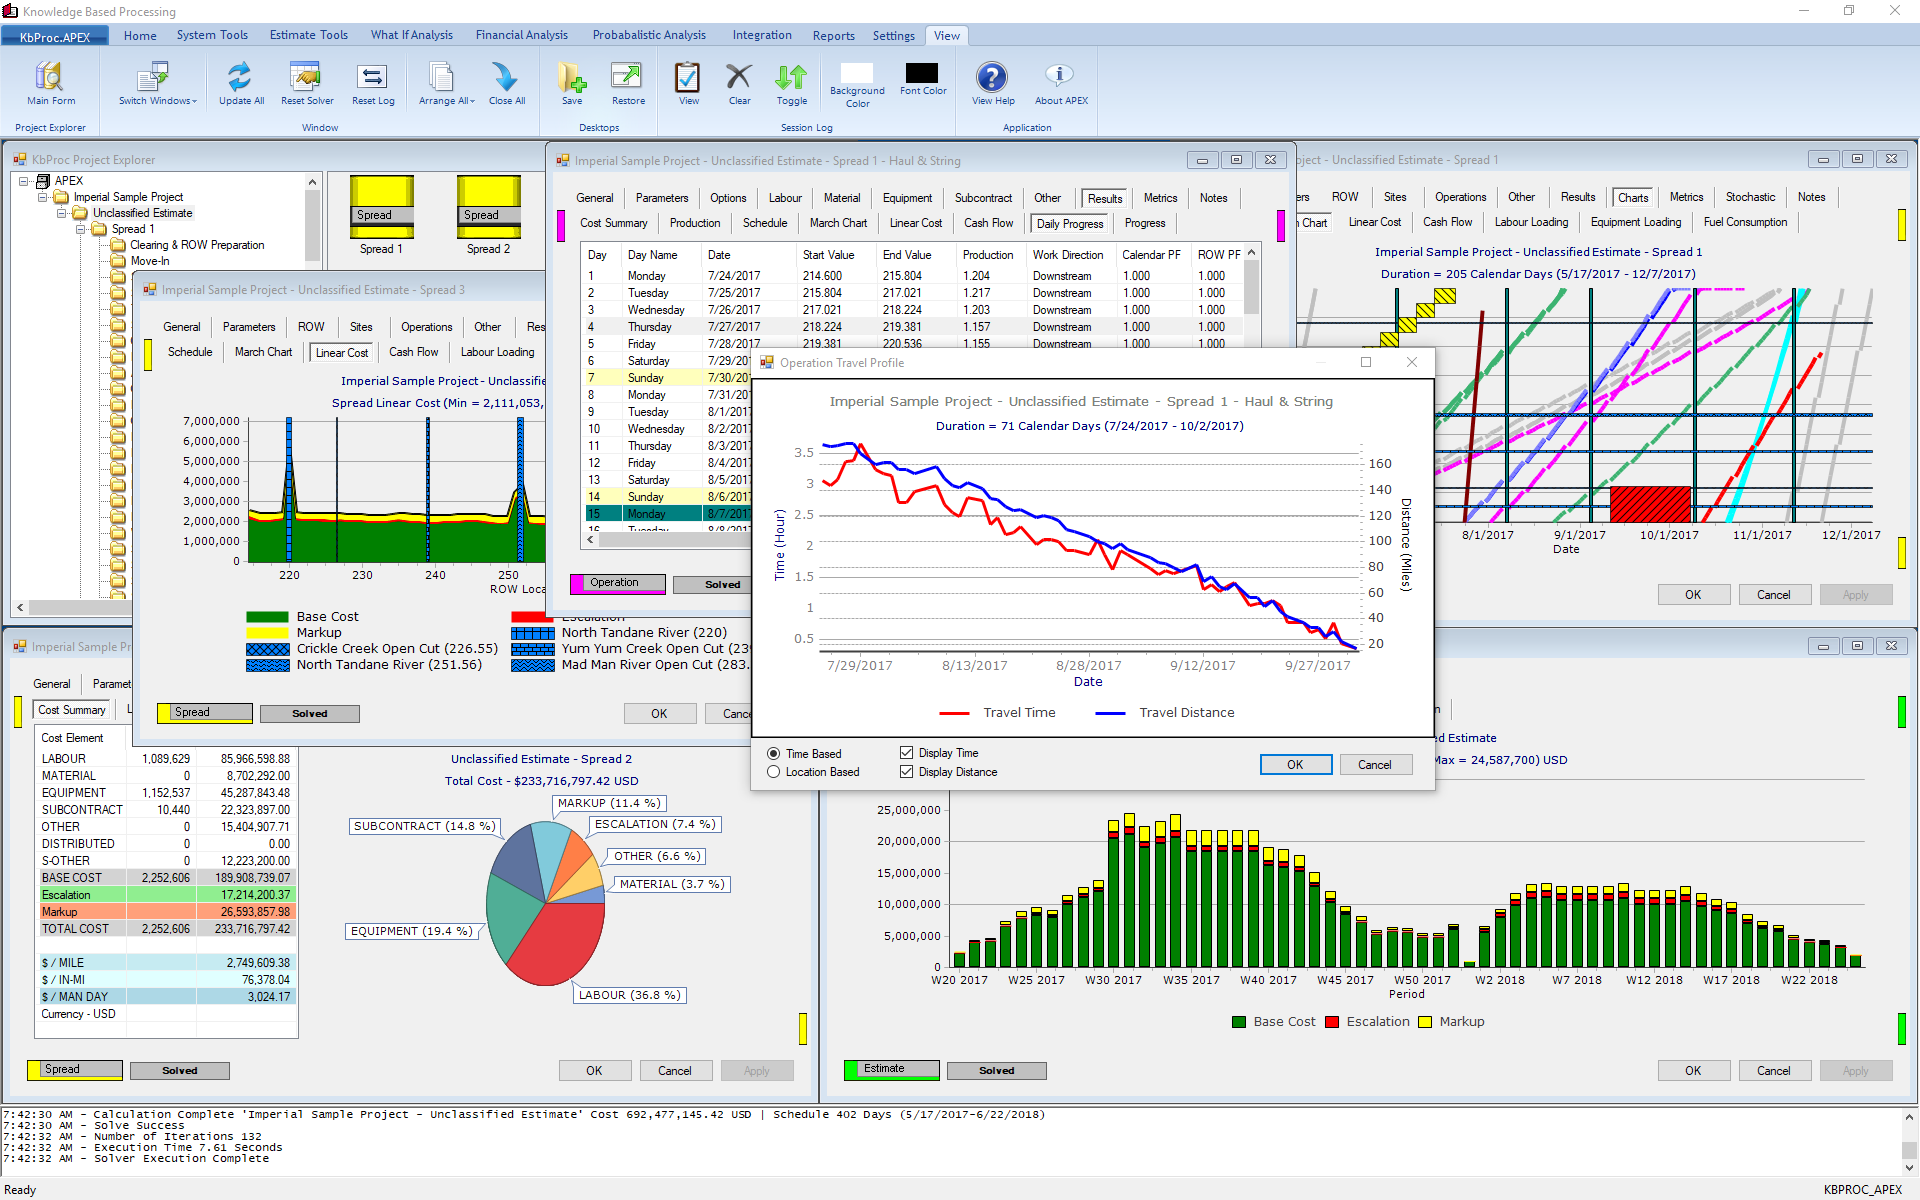This screenshot has width=1920, height=1200.
Task: Open the Financial Analysis menu tab
Action: coord(521,35)
